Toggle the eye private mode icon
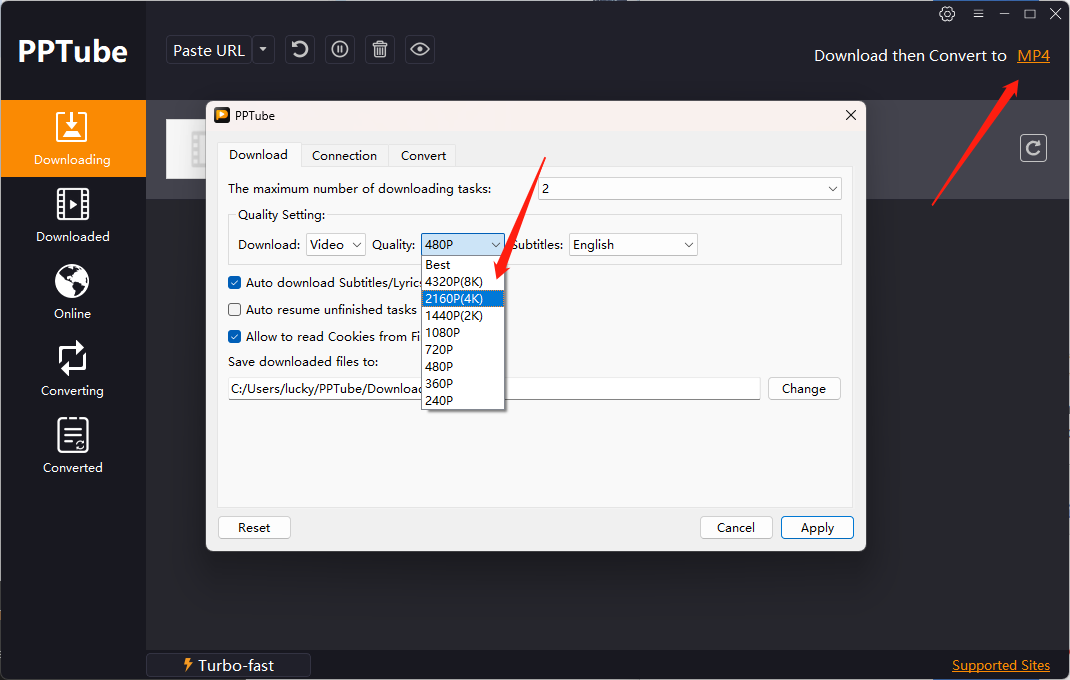The height and width of the screenshot is (680, 1070). point(420,50)
